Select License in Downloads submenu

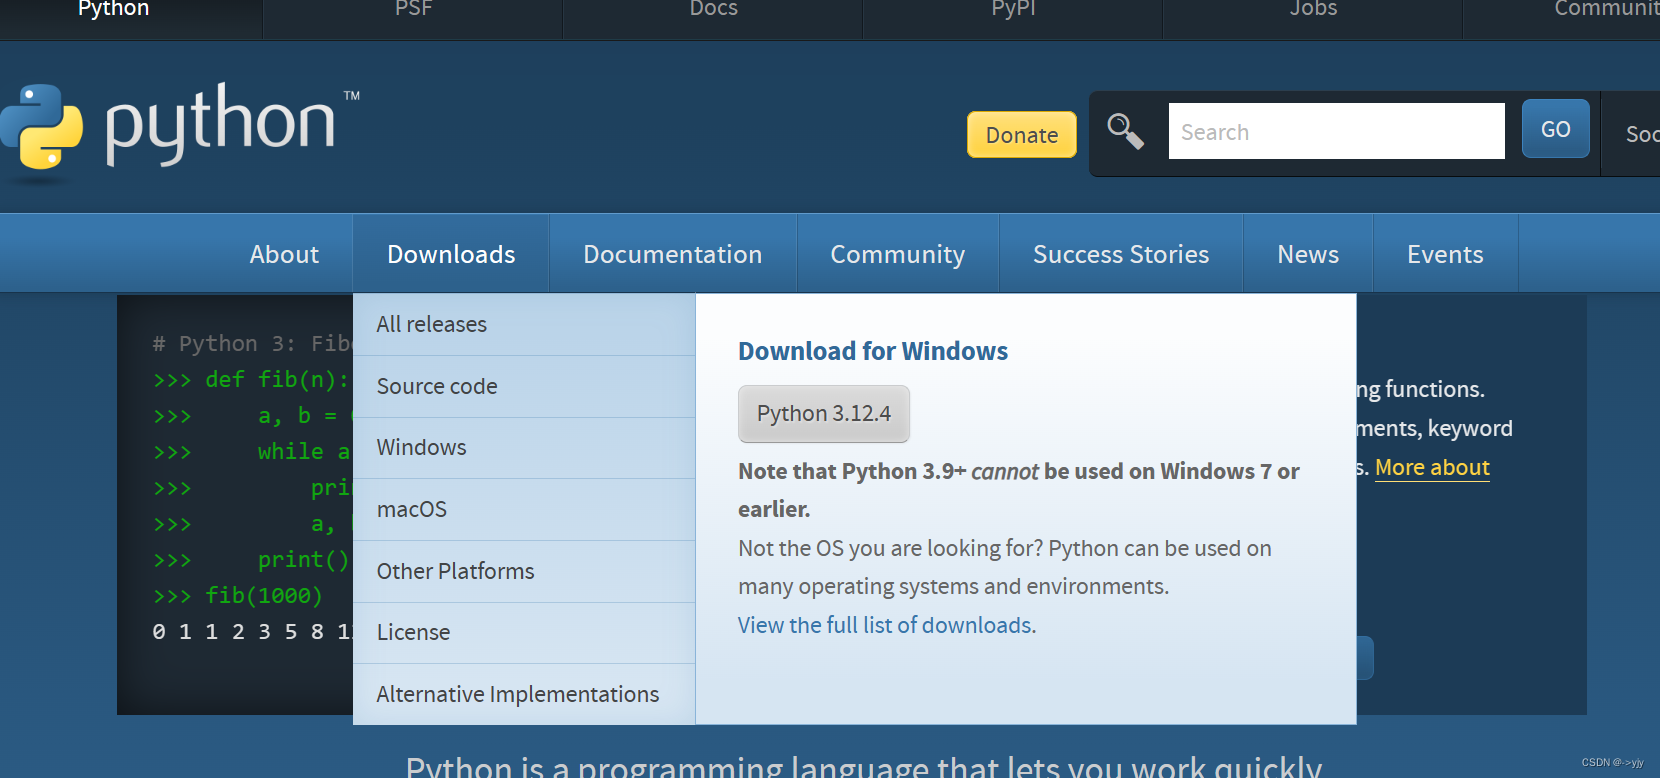[x=524, y=632]
